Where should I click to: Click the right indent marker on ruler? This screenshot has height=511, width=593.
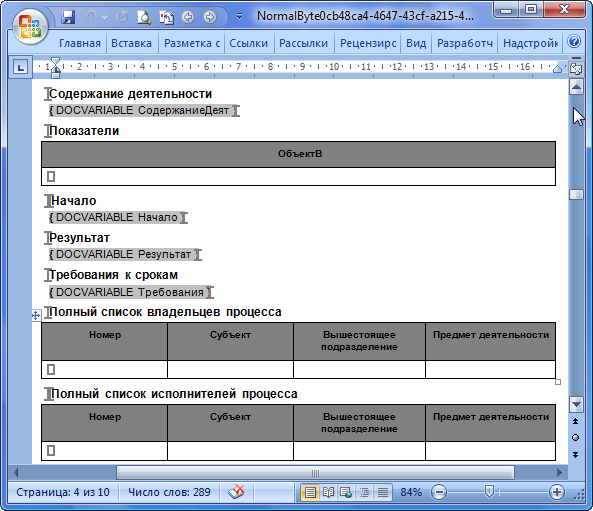point(557,69)
